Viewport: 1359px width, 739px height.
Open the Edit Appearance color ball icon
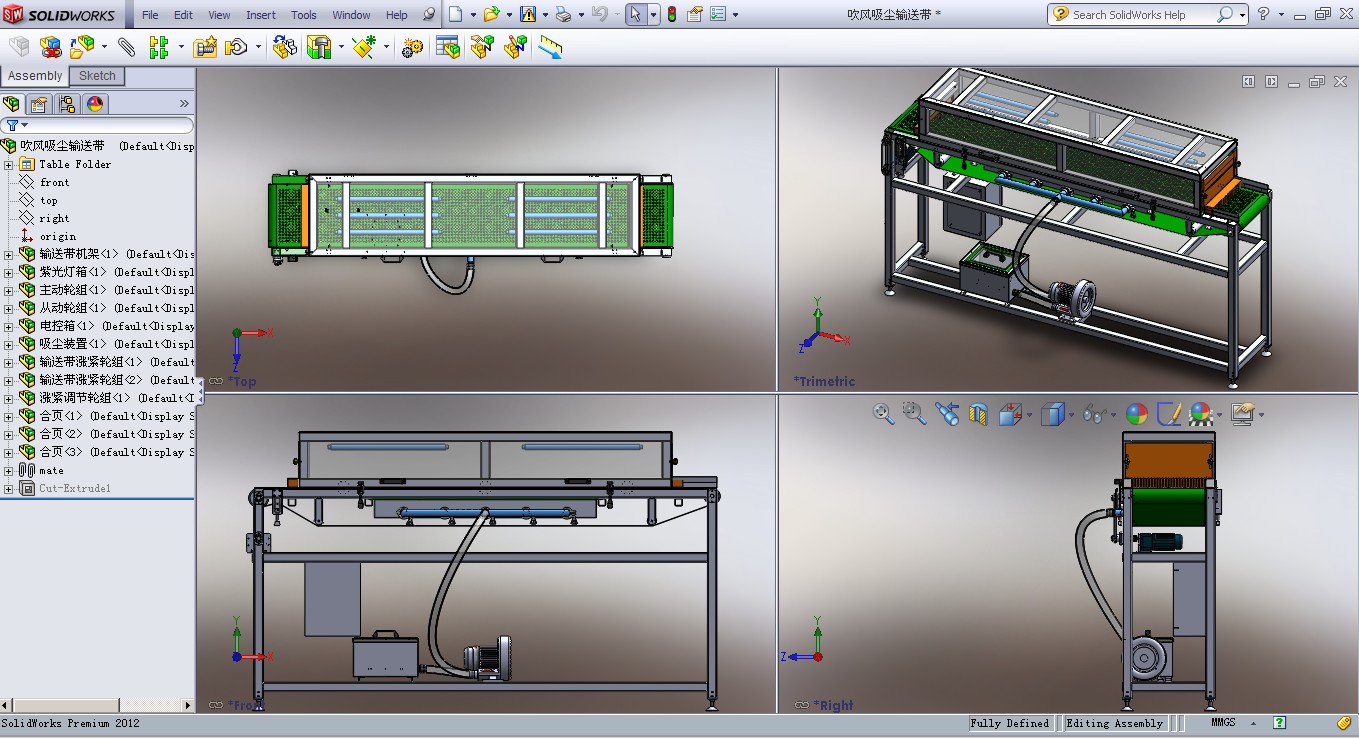[x=1136, y=414]
